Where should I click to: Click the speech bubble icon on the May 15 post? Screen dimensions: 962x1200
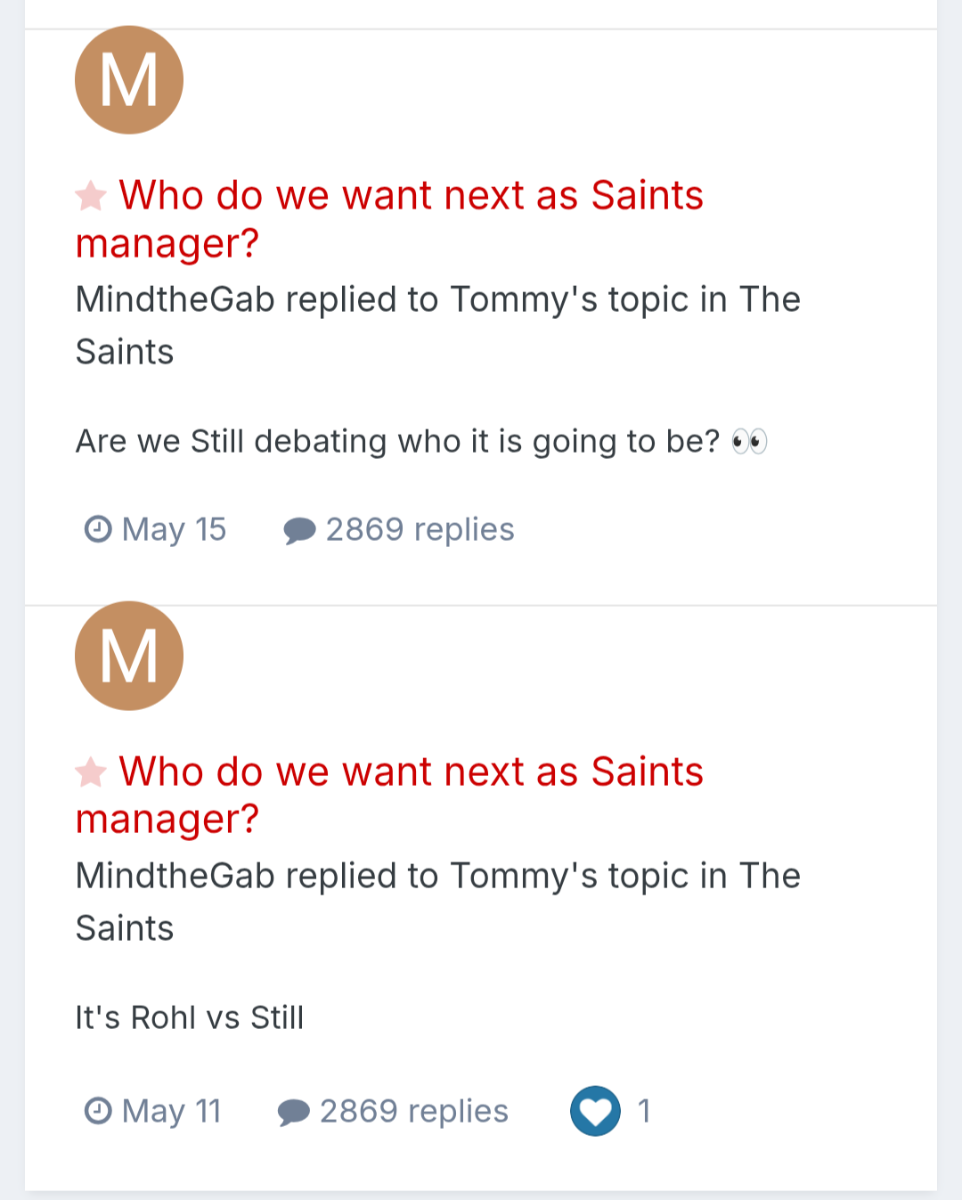click(300, 530)
